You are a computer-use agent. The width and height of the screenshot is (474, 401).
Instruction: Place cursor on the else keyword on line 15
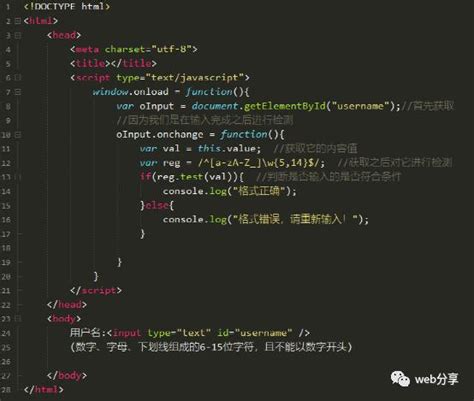[157, 205]
